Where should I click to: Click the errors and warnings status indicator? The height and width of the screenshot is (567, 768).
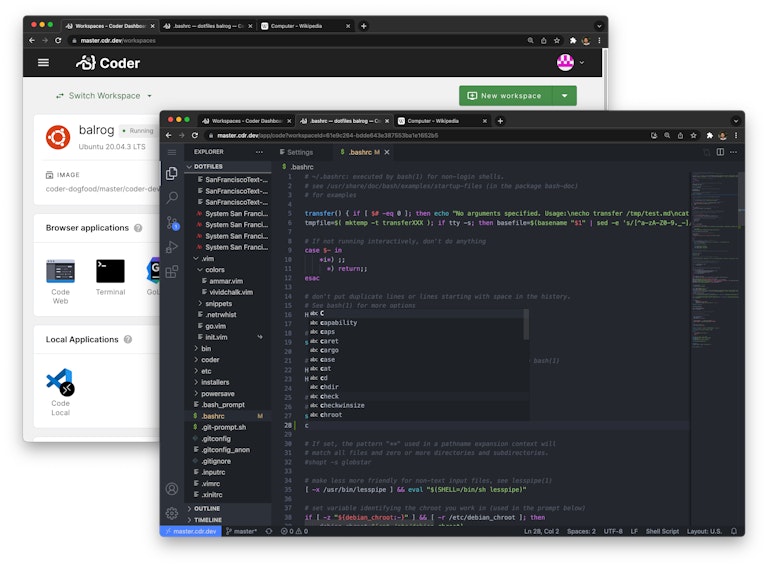click(x=294, y=531)
